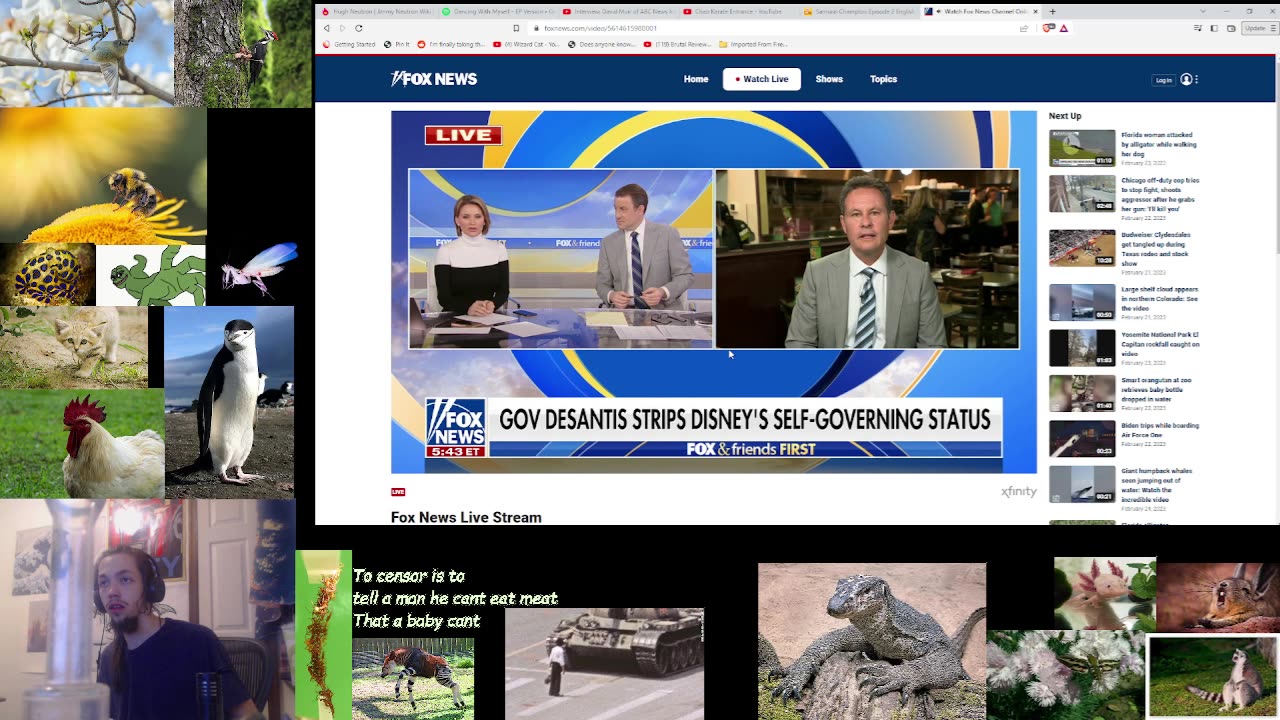Open the Shows menu
This screenshot has height=720, width=1280.
829,79
